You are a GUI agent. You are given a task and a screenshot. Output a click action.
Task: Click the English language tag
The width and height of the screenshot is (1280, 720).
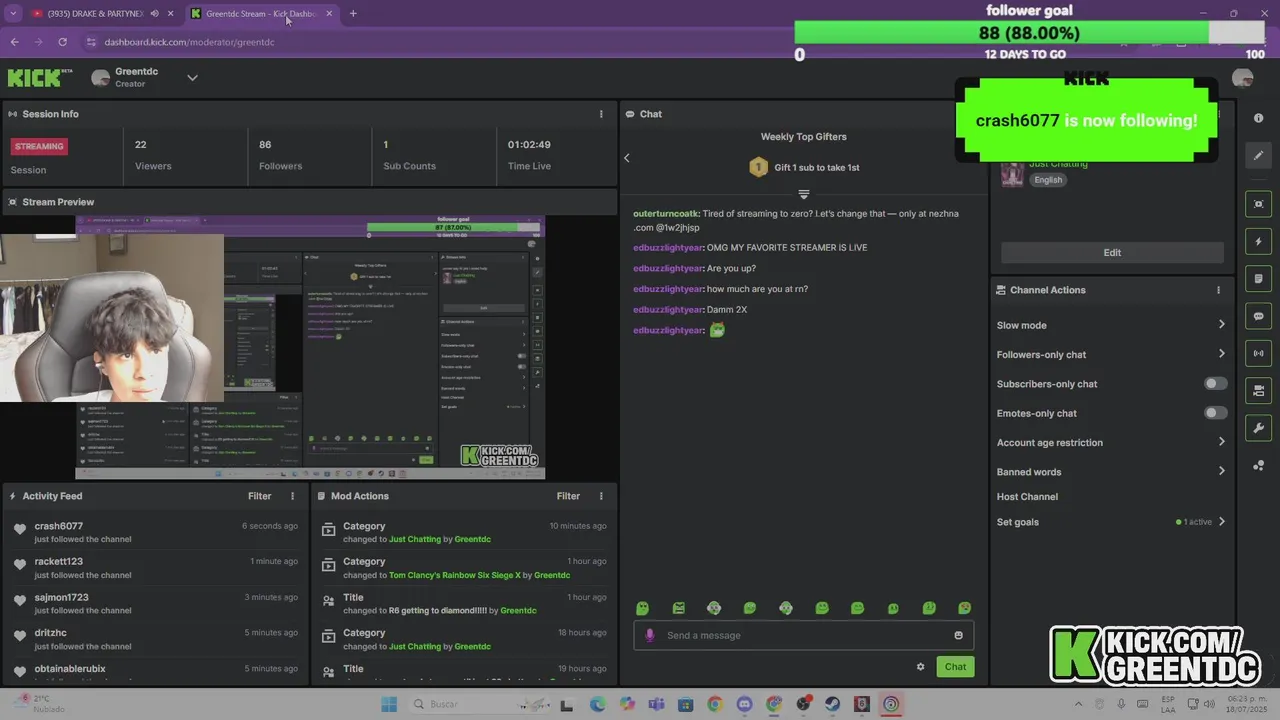tap(1048, 180)
